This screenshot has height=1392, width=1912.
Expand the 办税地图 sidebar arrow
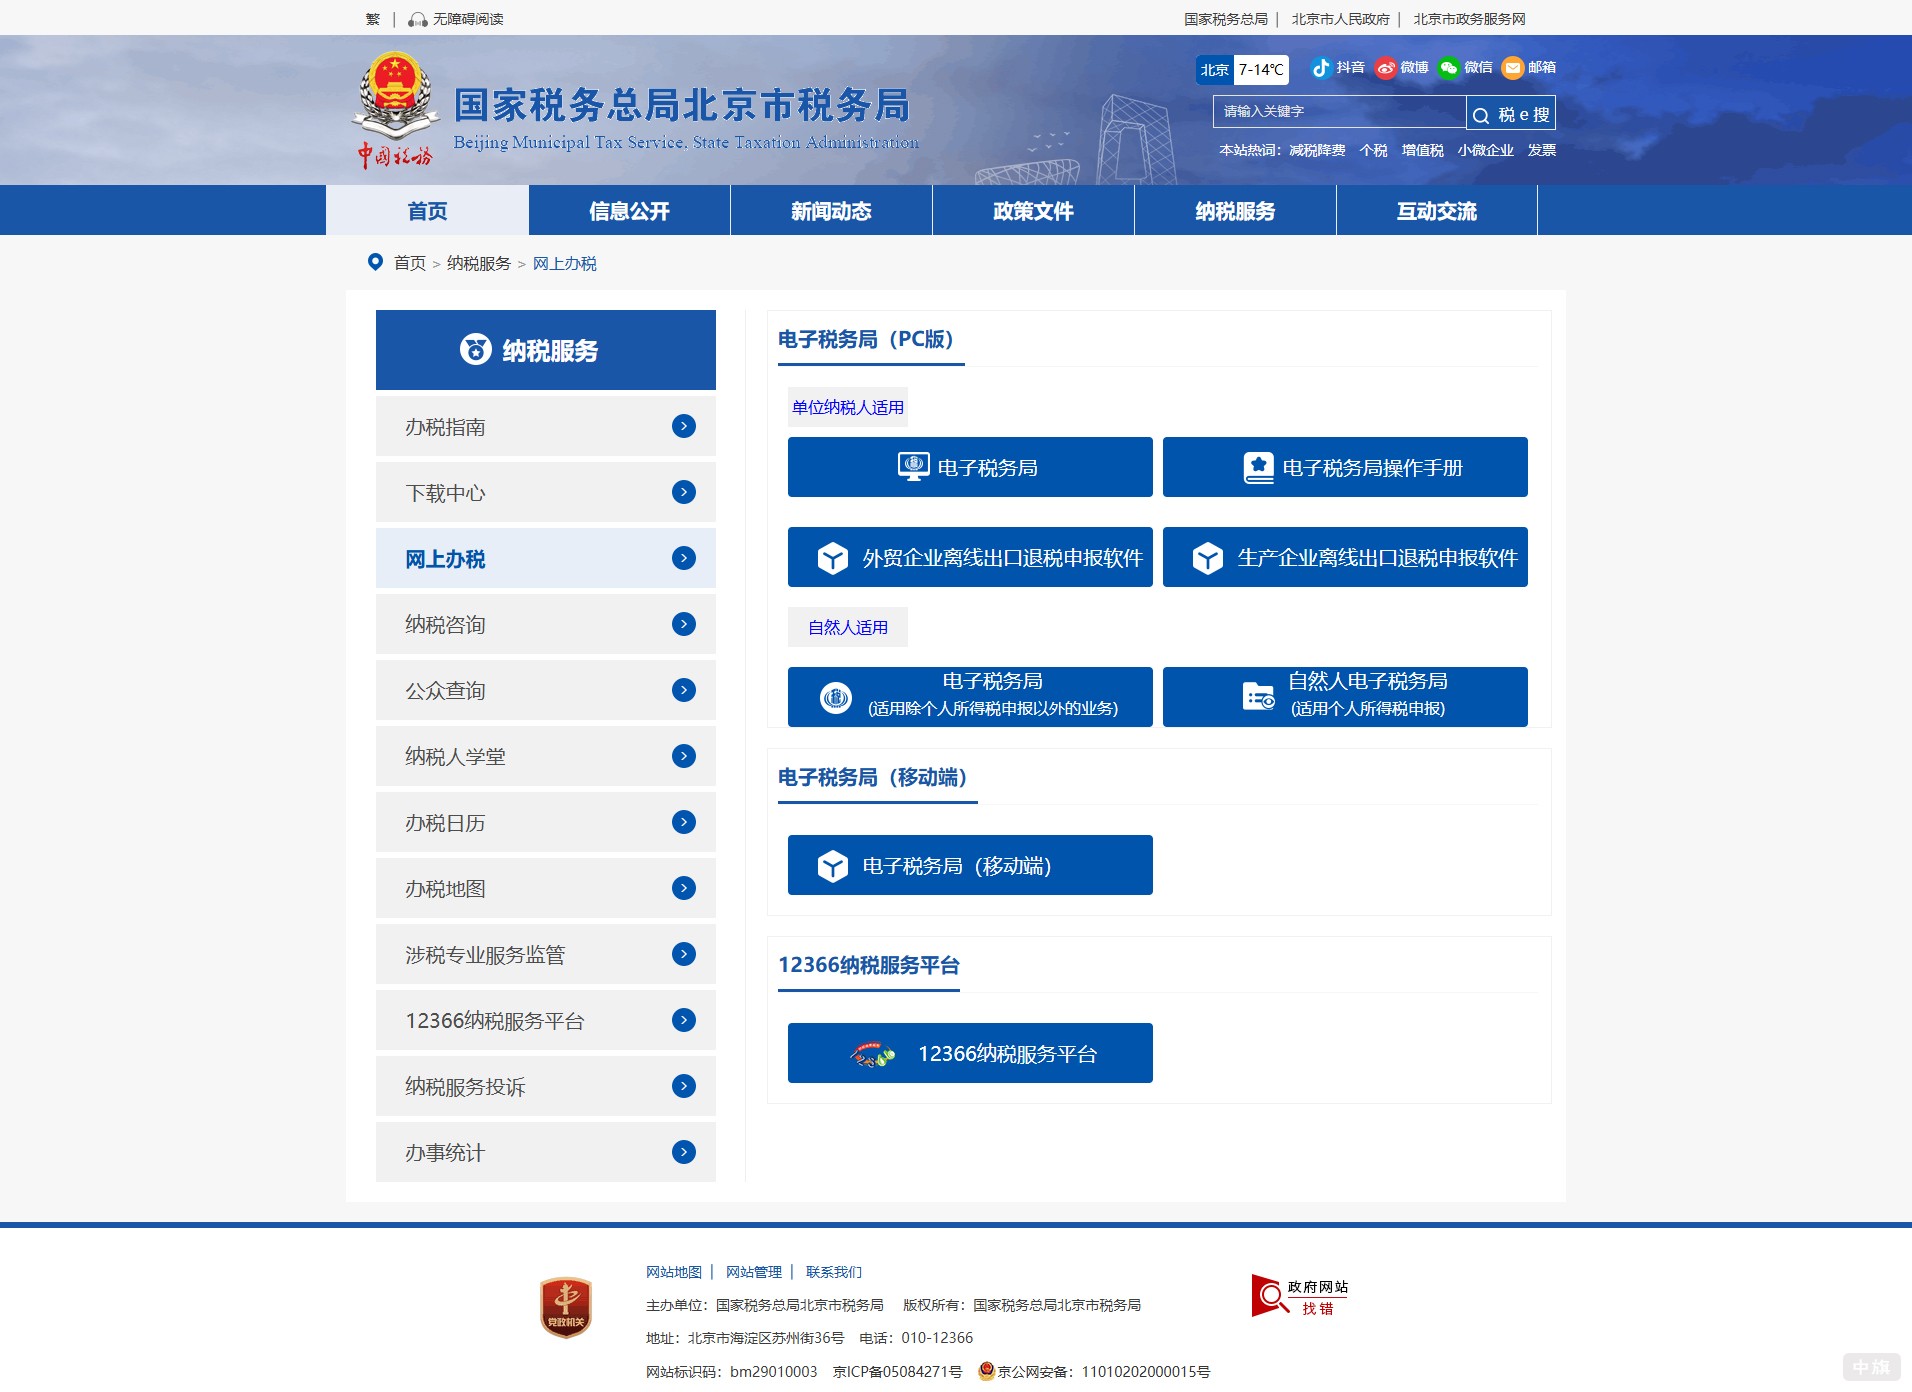tap(684, 889)
